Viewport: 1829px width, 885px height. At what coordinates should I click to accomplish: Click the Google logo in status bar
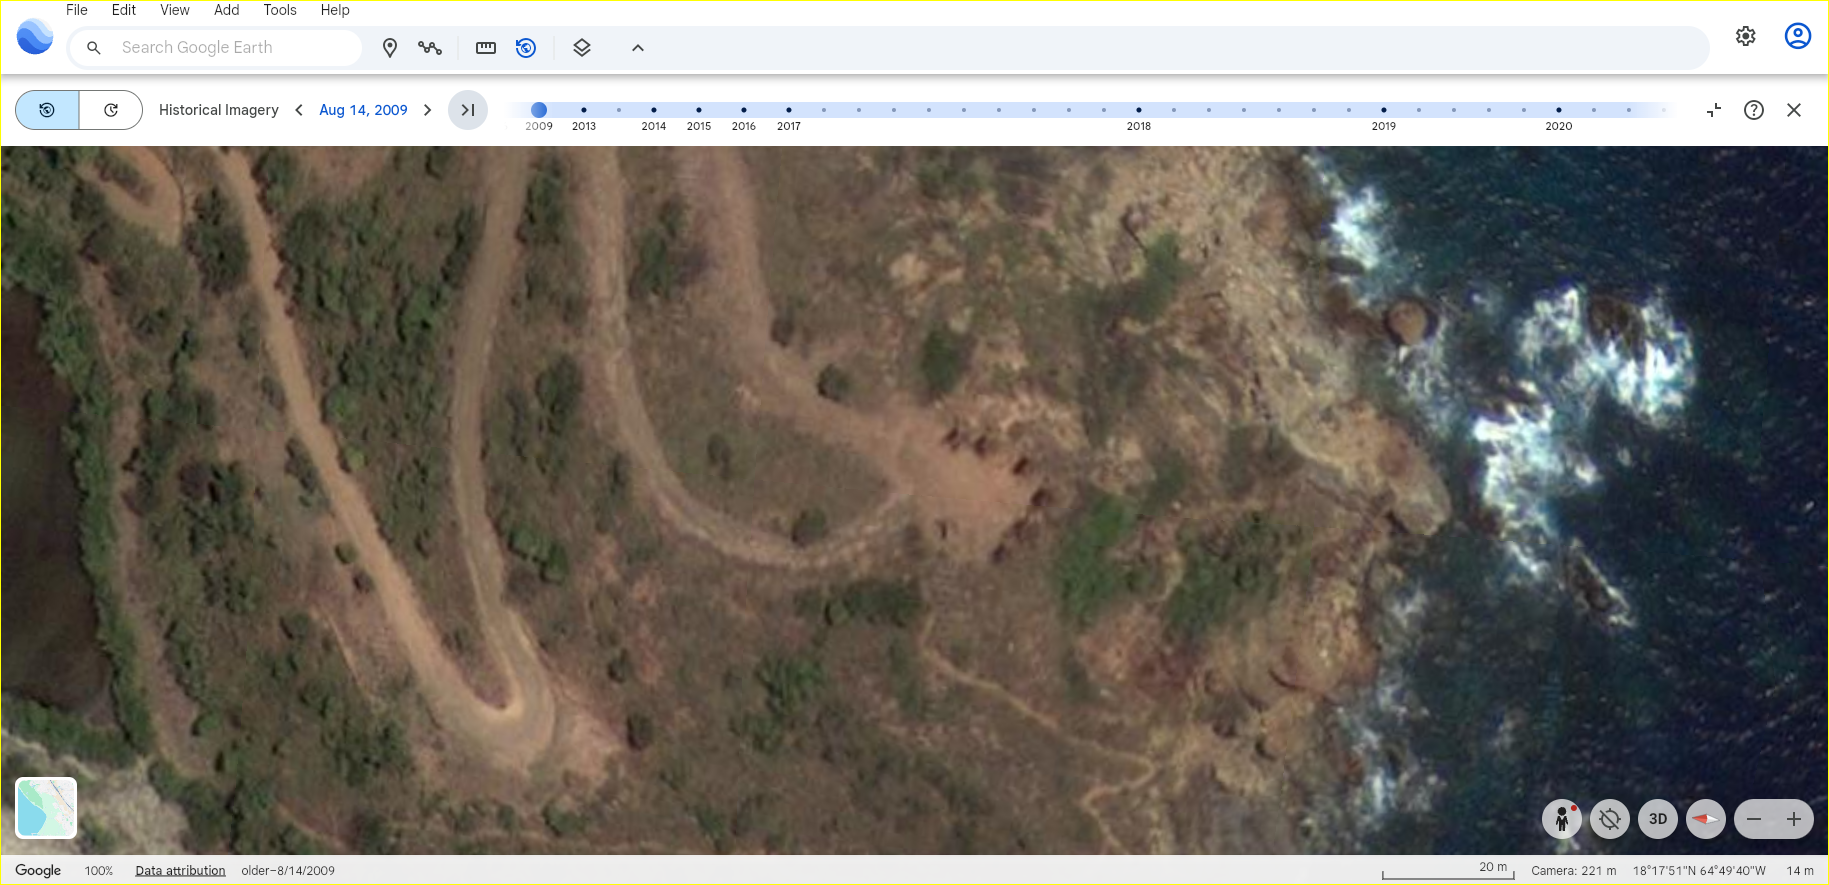(x=38, y=871)
